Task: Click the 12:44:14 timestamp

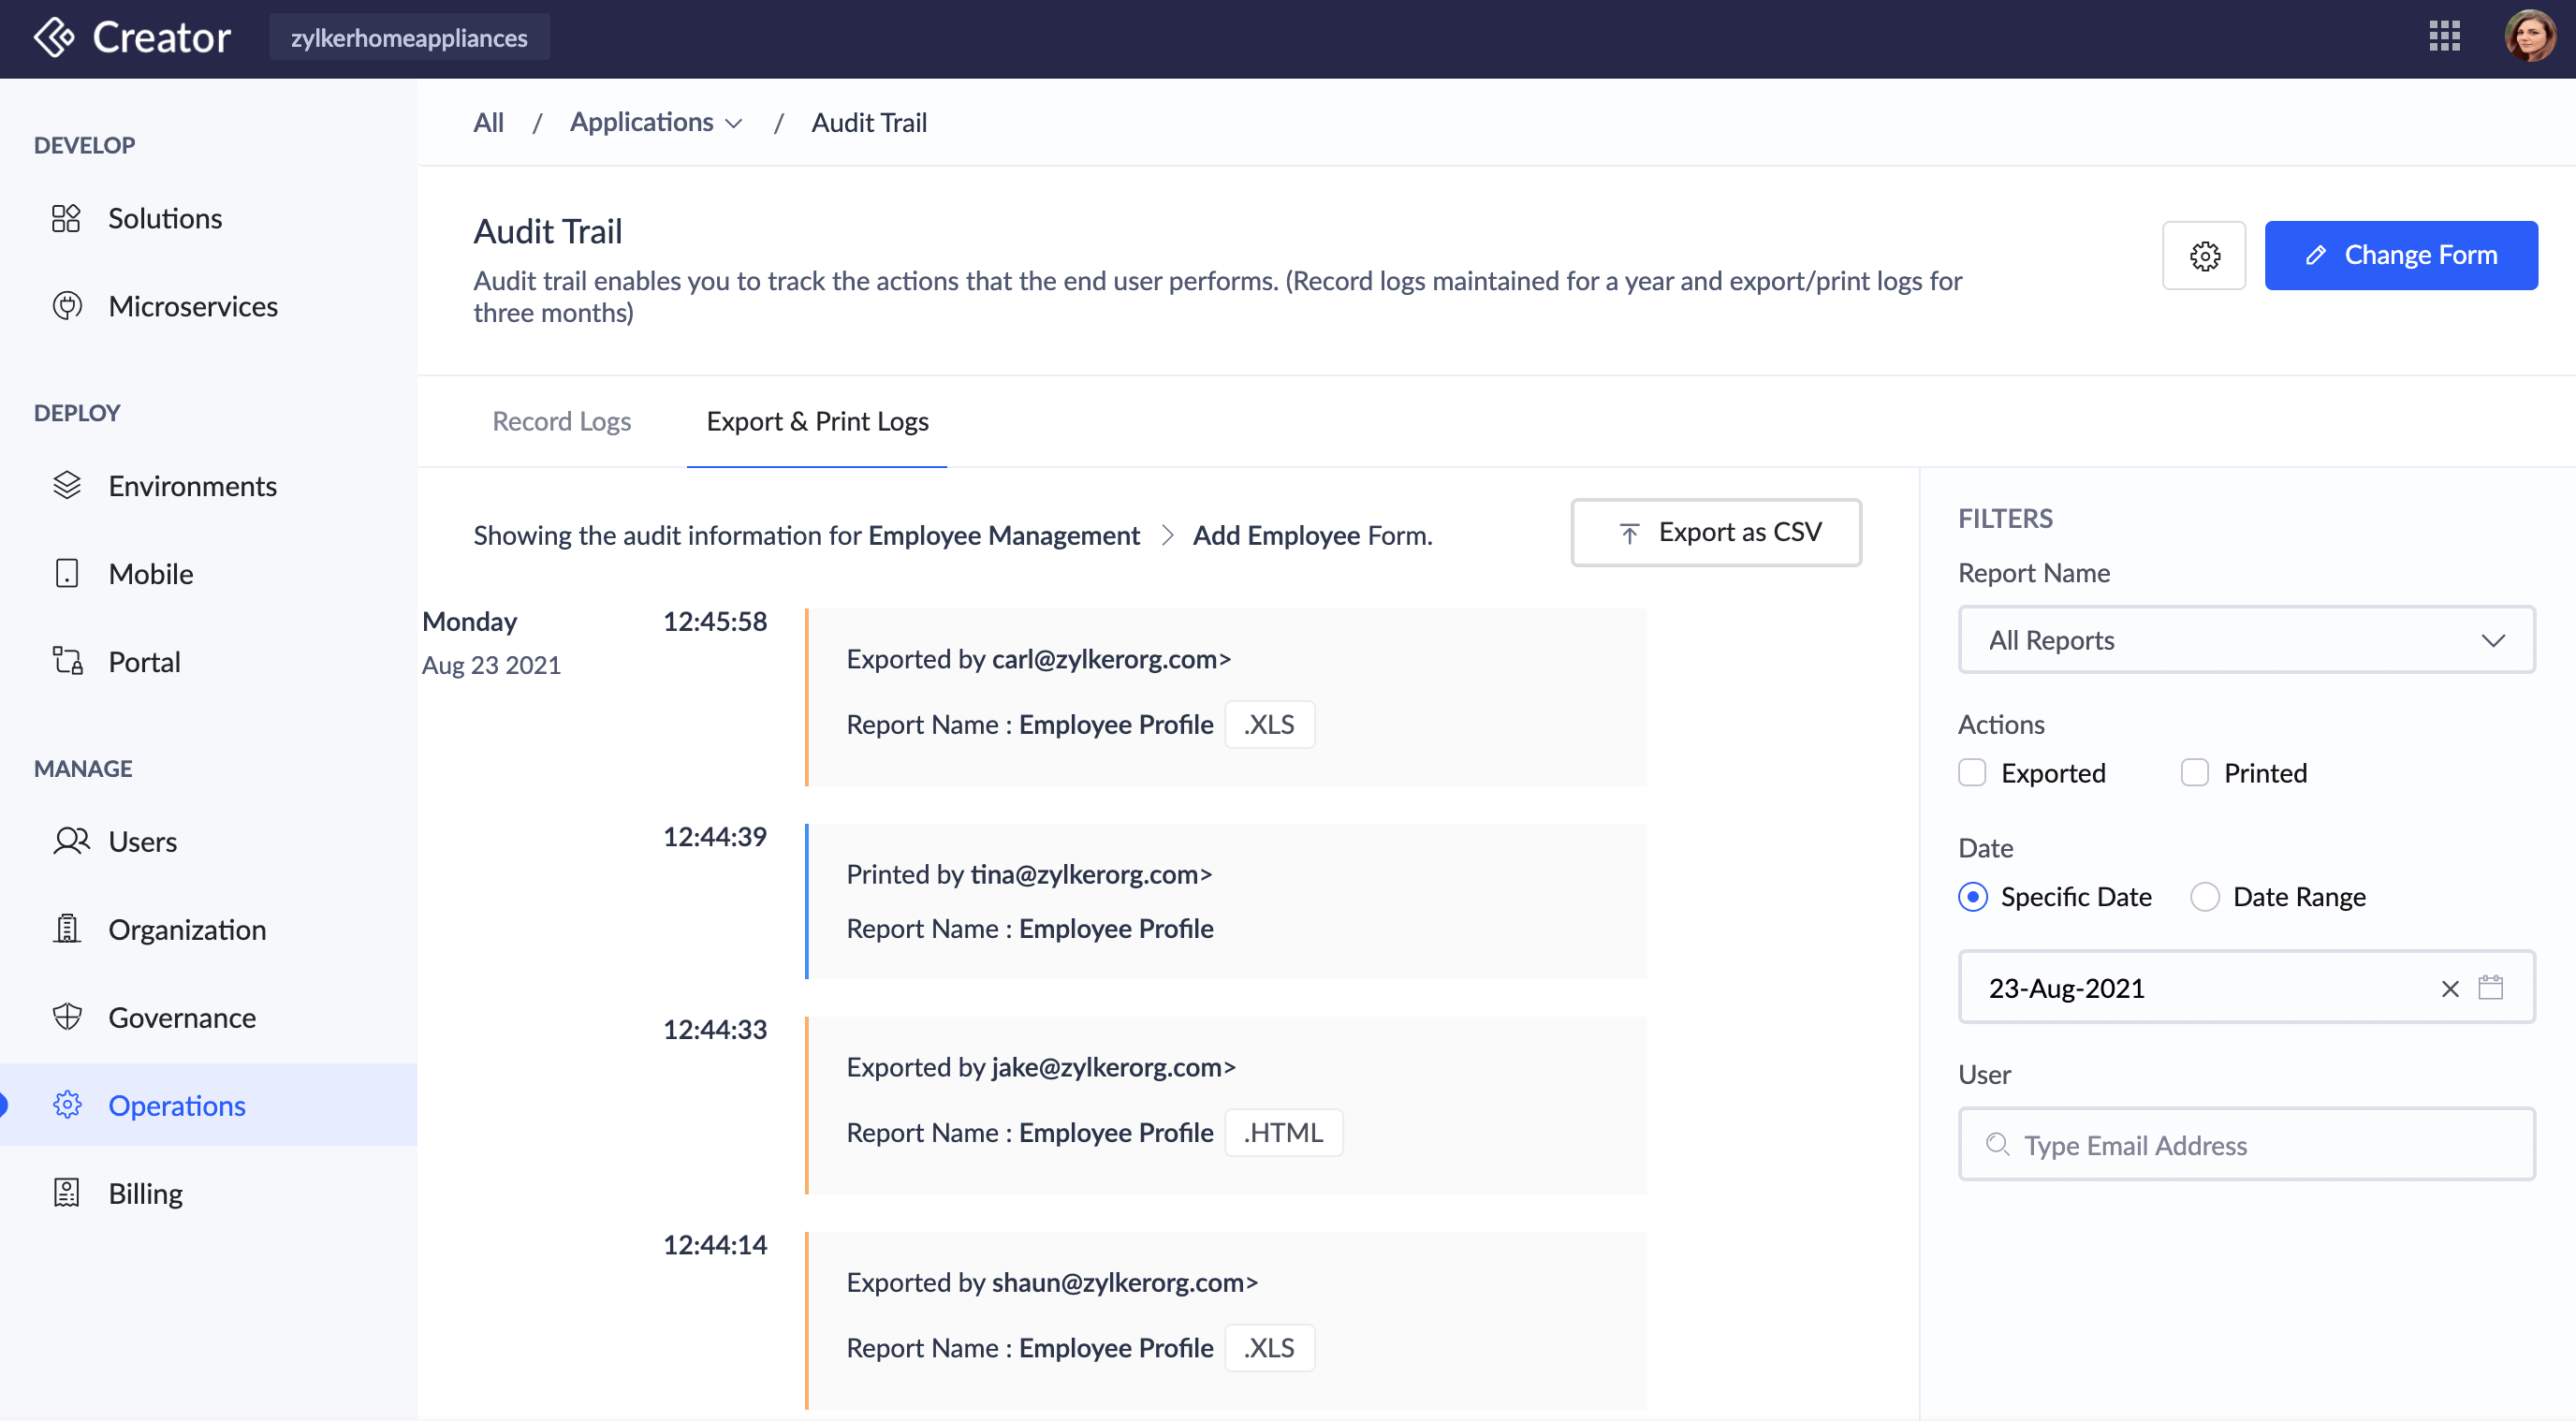Action: point(715,1245)
